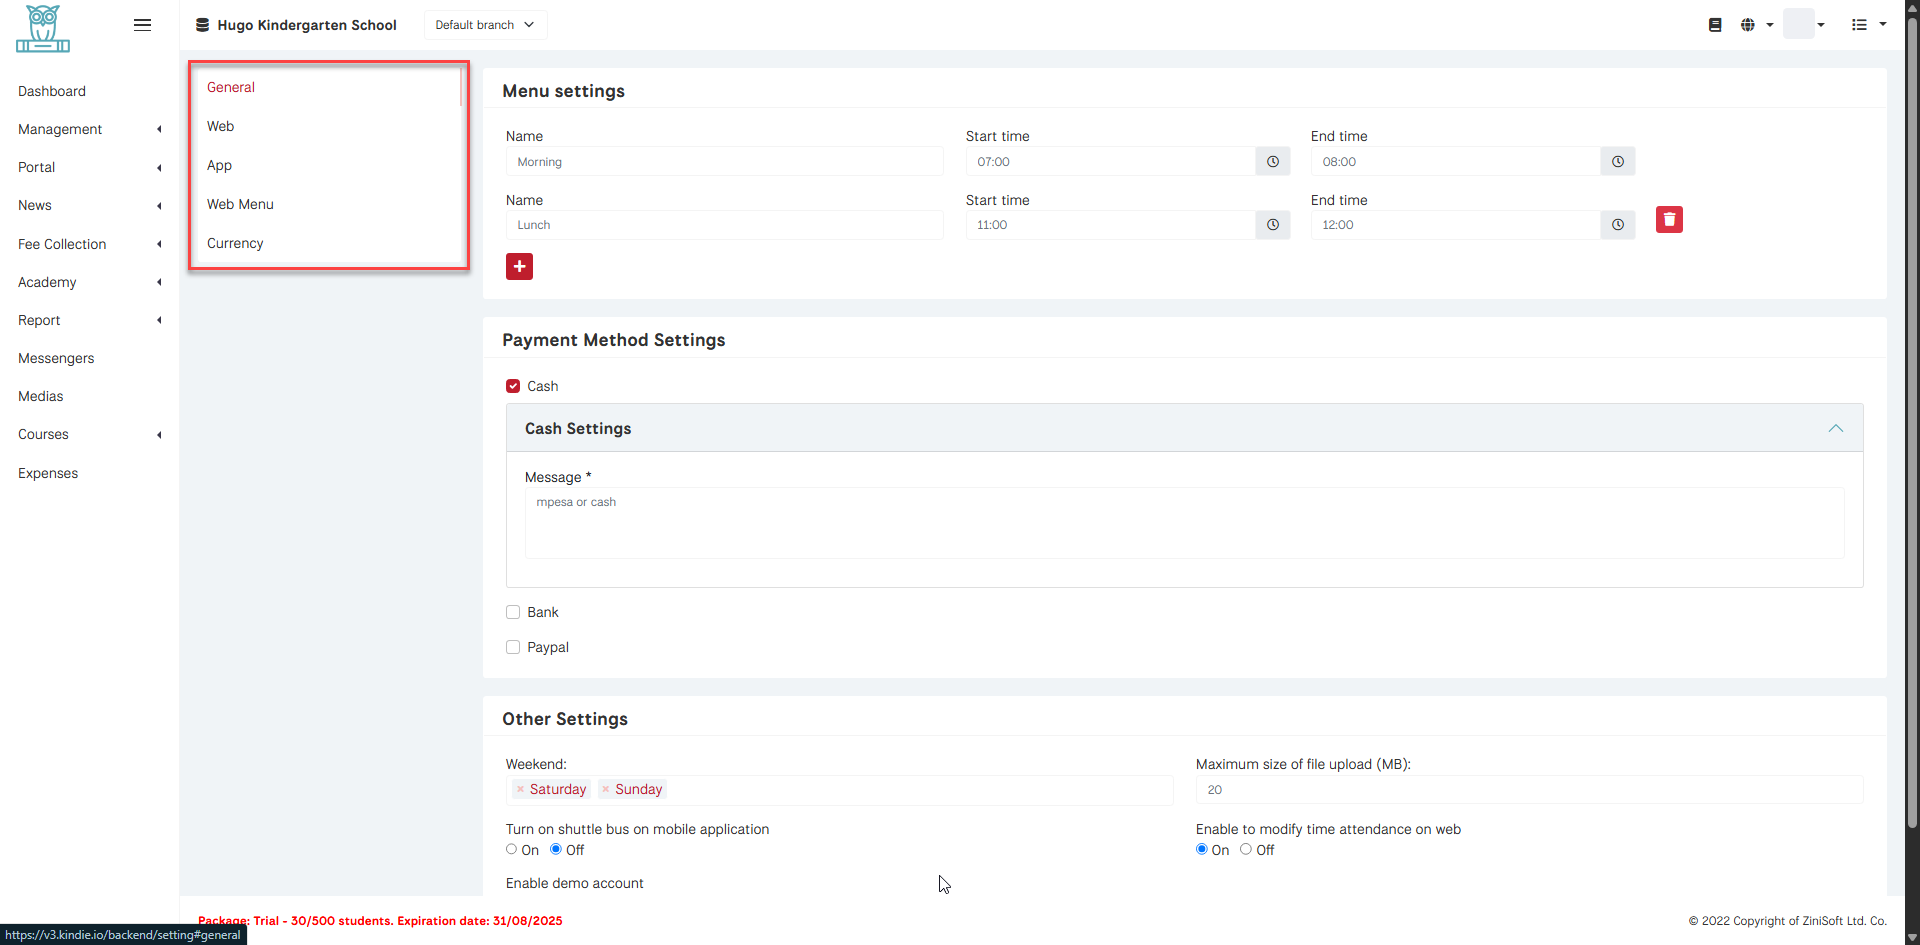
Task: Go to the Dashboard link
Action: [52, 91]
